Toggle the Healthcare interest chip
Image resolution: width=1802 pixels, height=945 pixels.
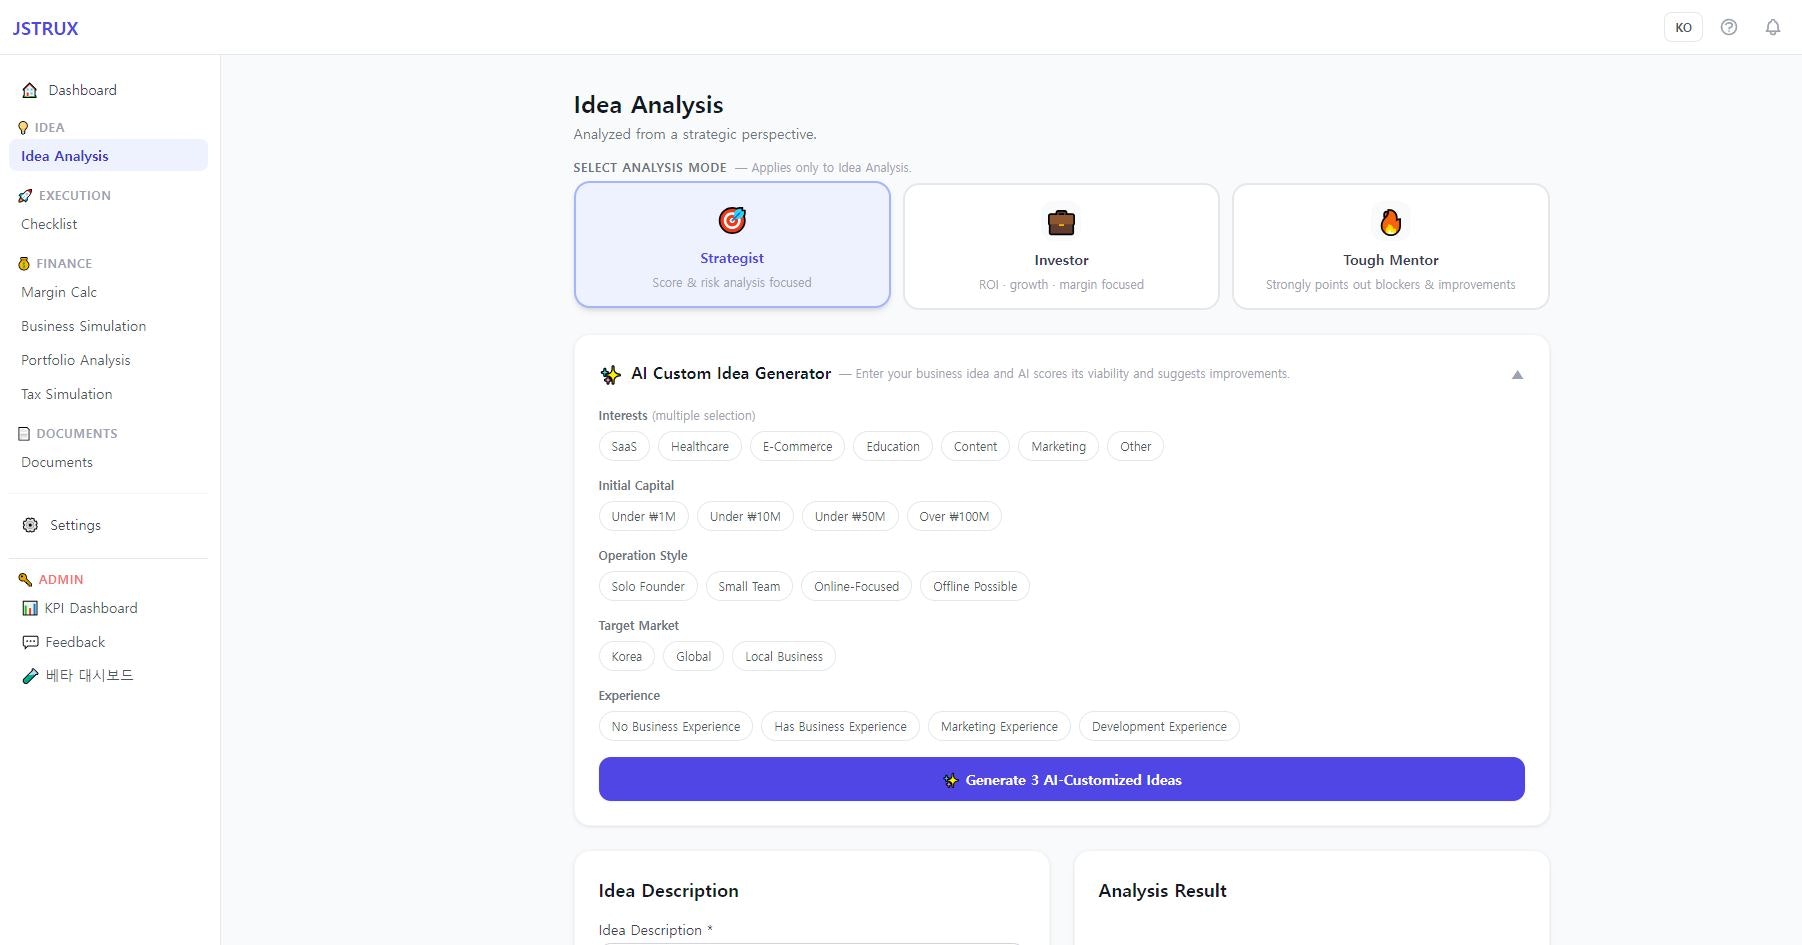(700, 446)
